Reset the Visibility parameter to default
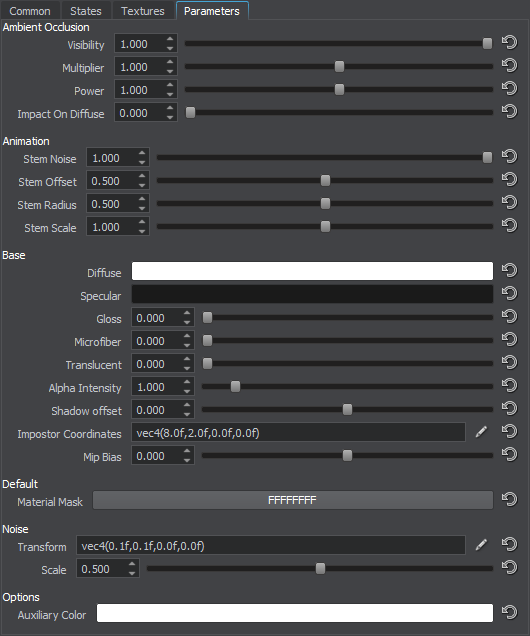530x636 pixels. coord(509,42)
